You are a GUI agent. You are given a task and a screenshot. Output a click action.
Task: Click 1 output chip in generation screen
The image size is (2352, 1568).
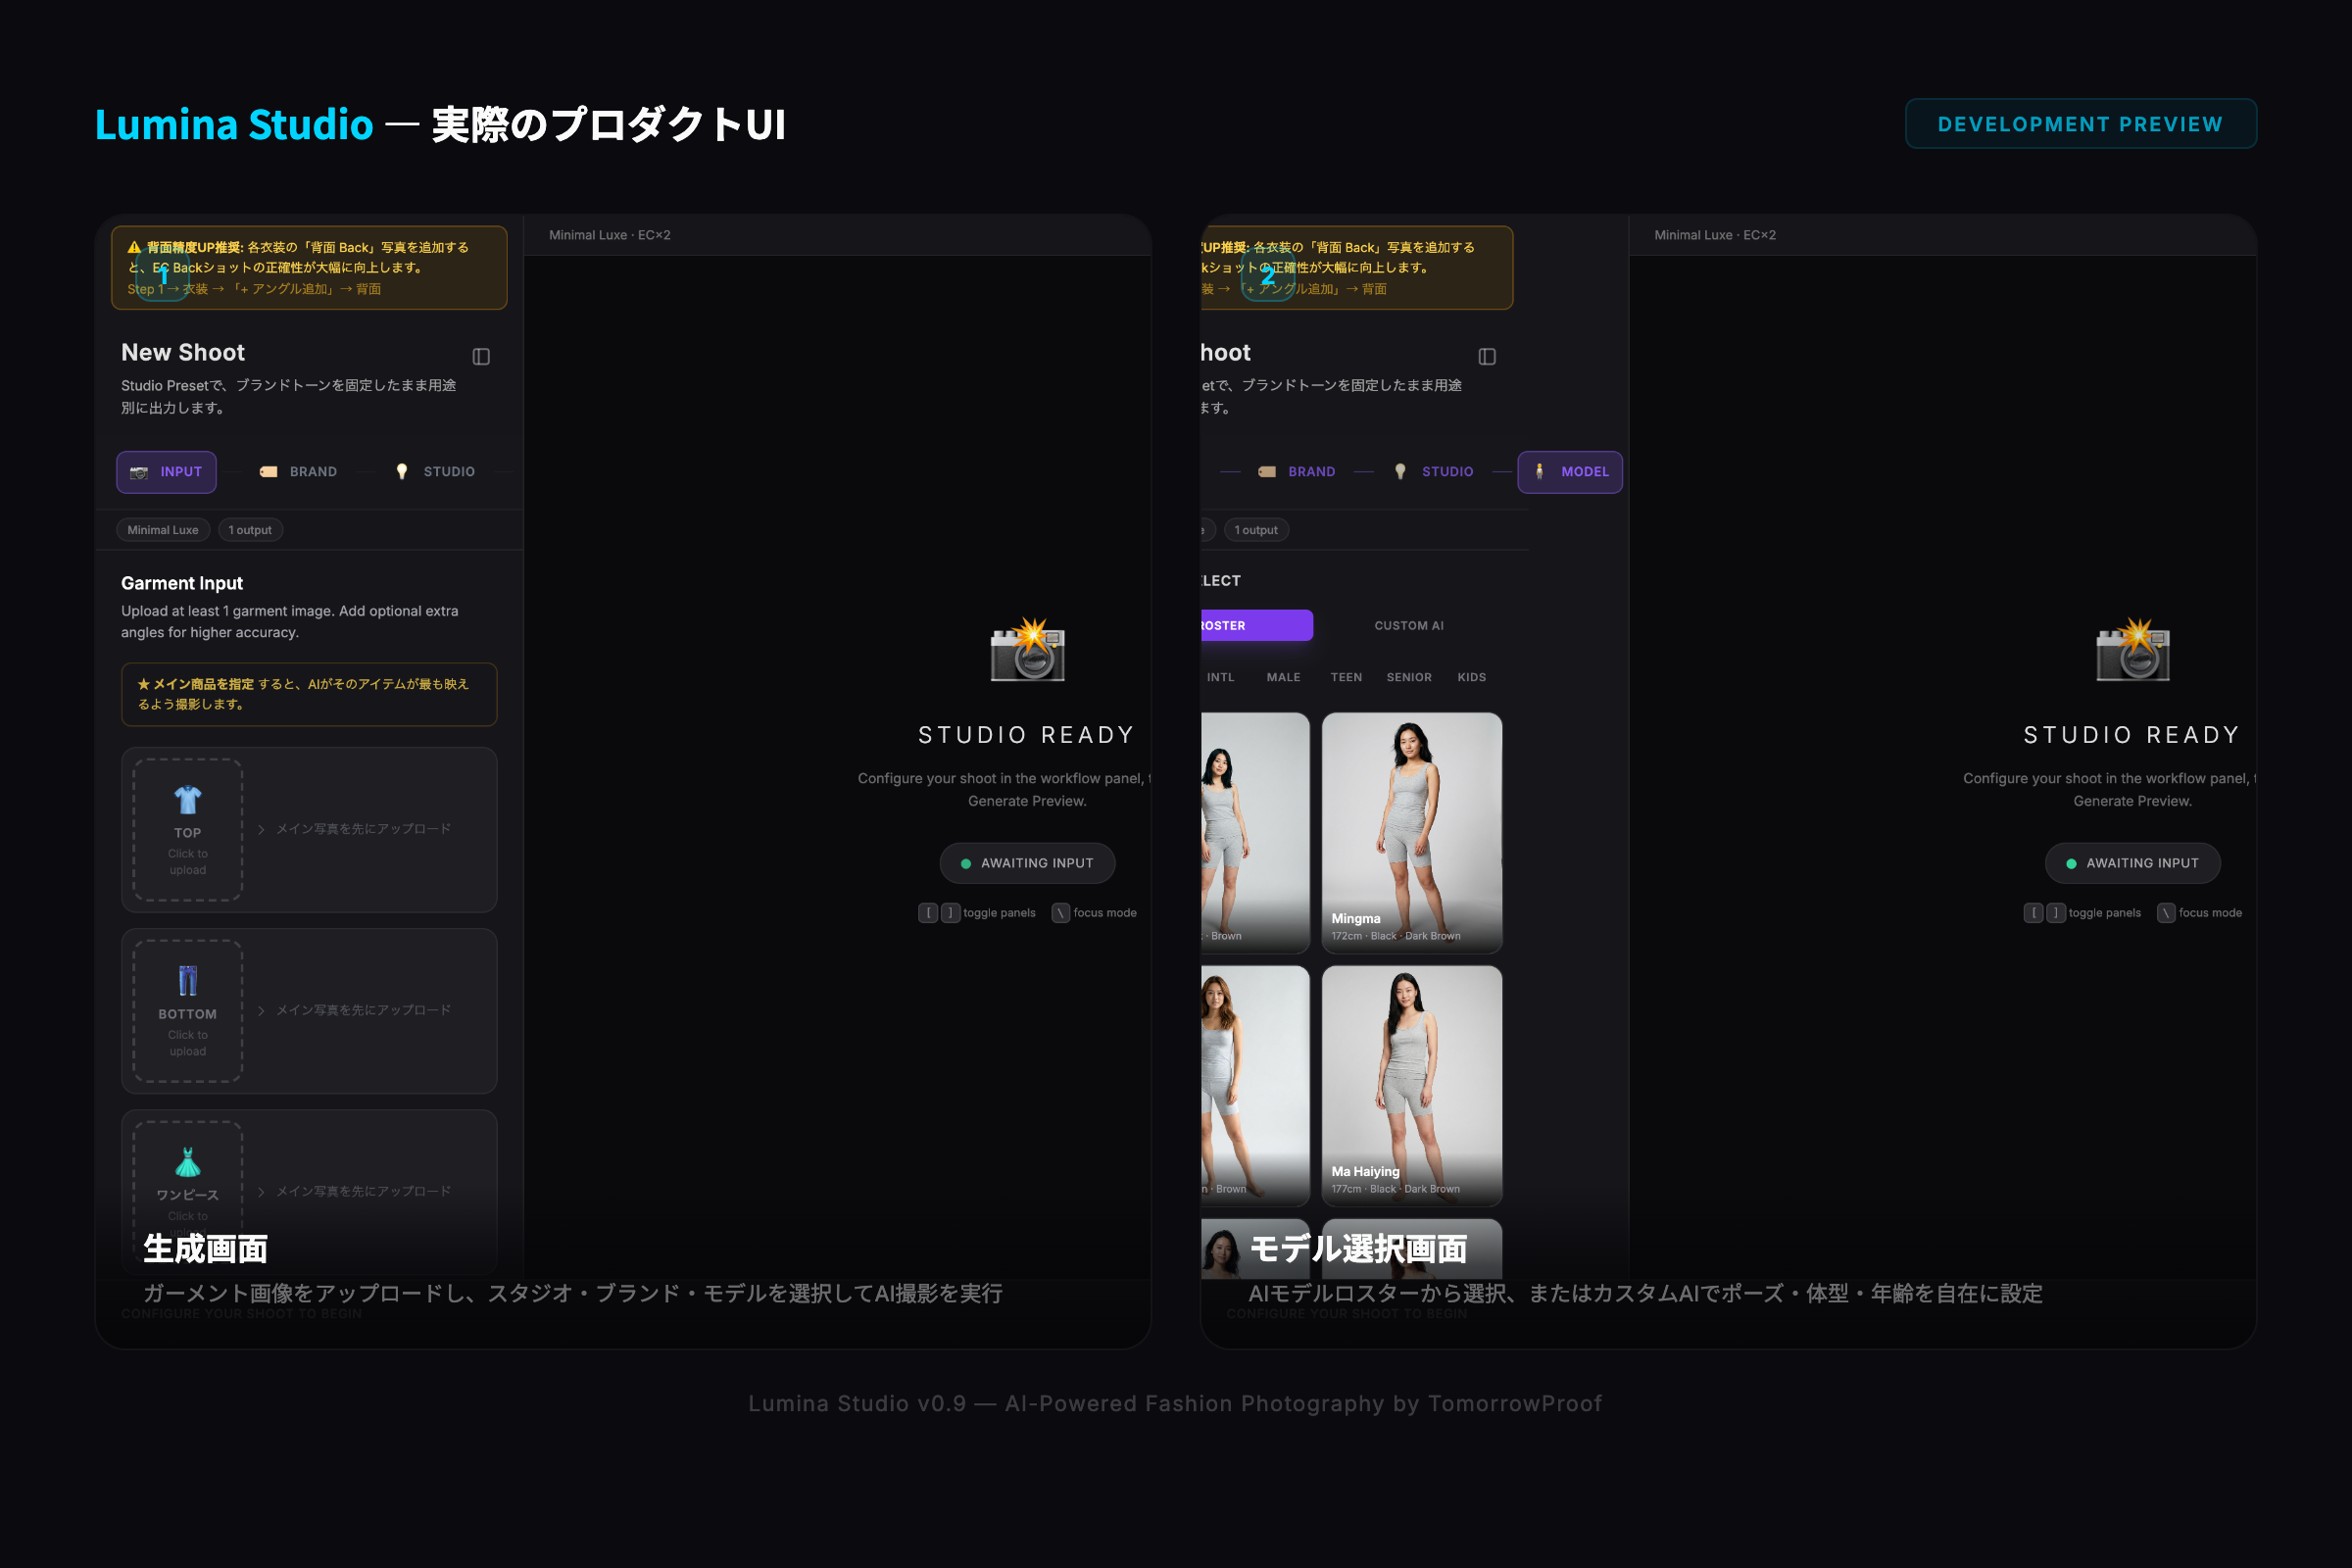click(x=250, y=530)
